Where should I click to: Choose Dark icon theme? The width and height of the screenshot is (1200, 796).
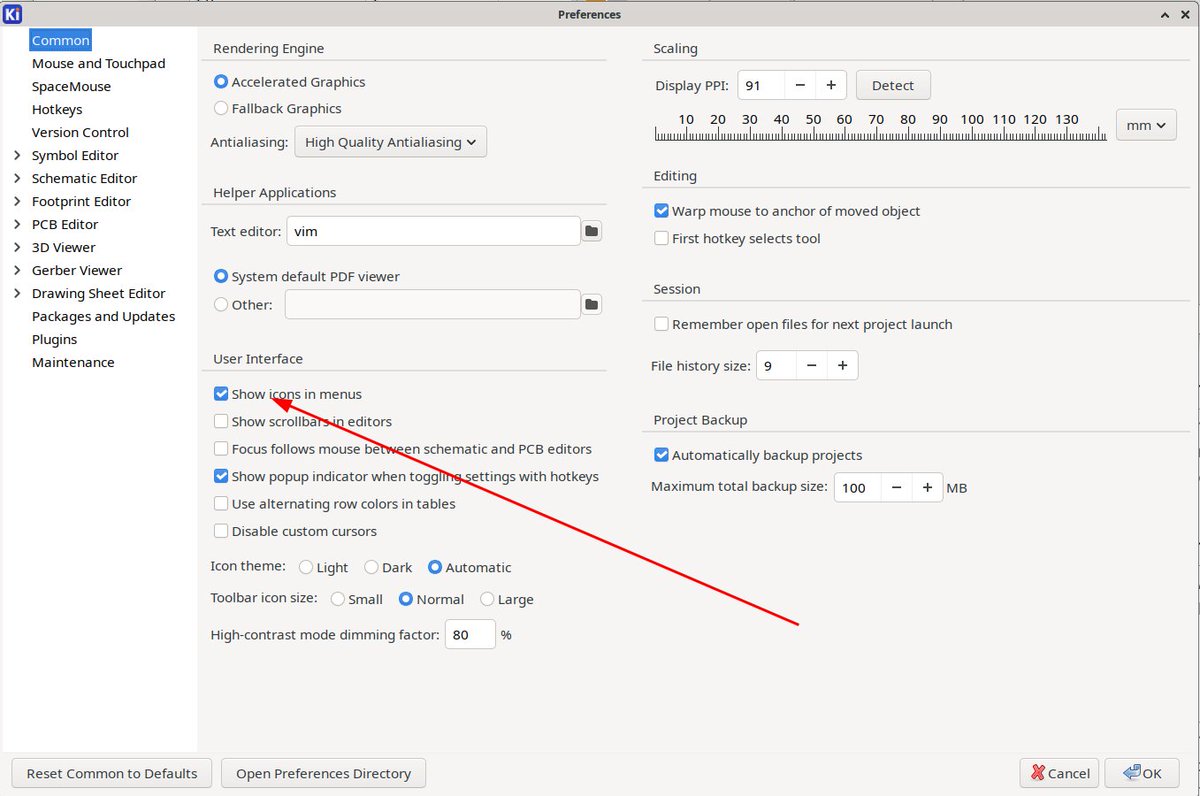[371, 567]
